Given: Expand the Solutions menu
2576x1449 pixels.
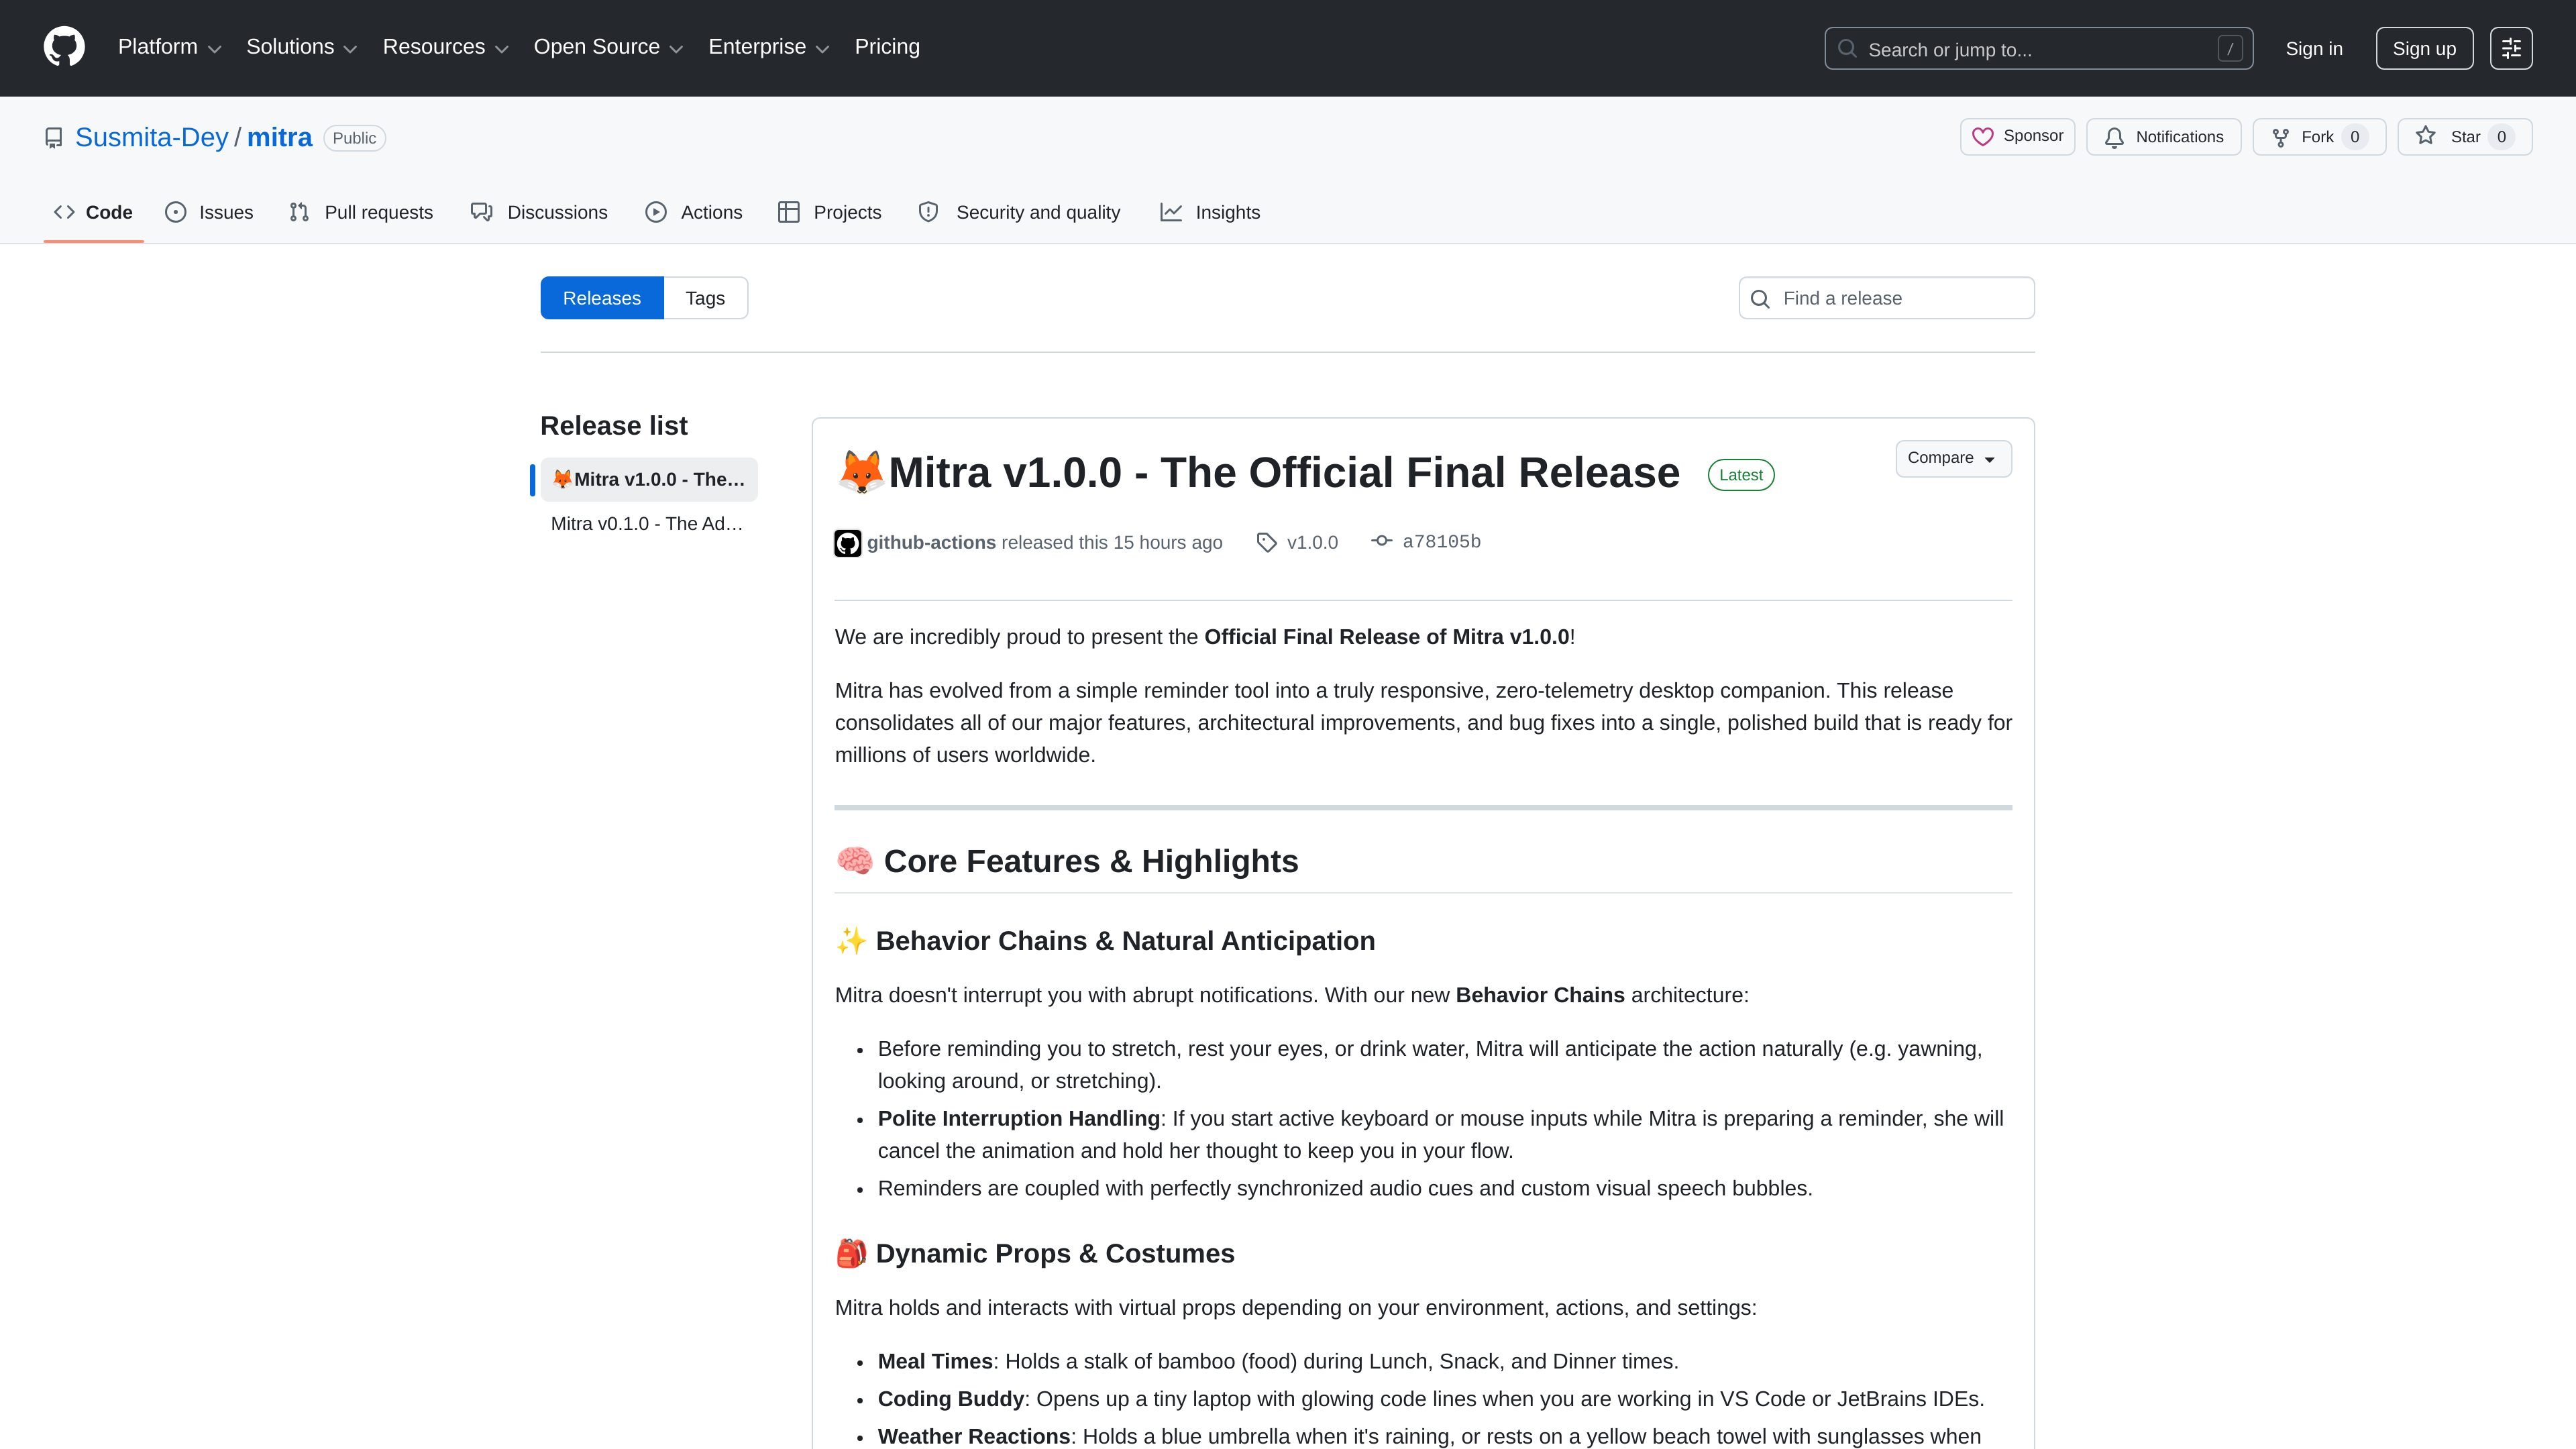Looking at the screenshot, I should coord(301,47).
